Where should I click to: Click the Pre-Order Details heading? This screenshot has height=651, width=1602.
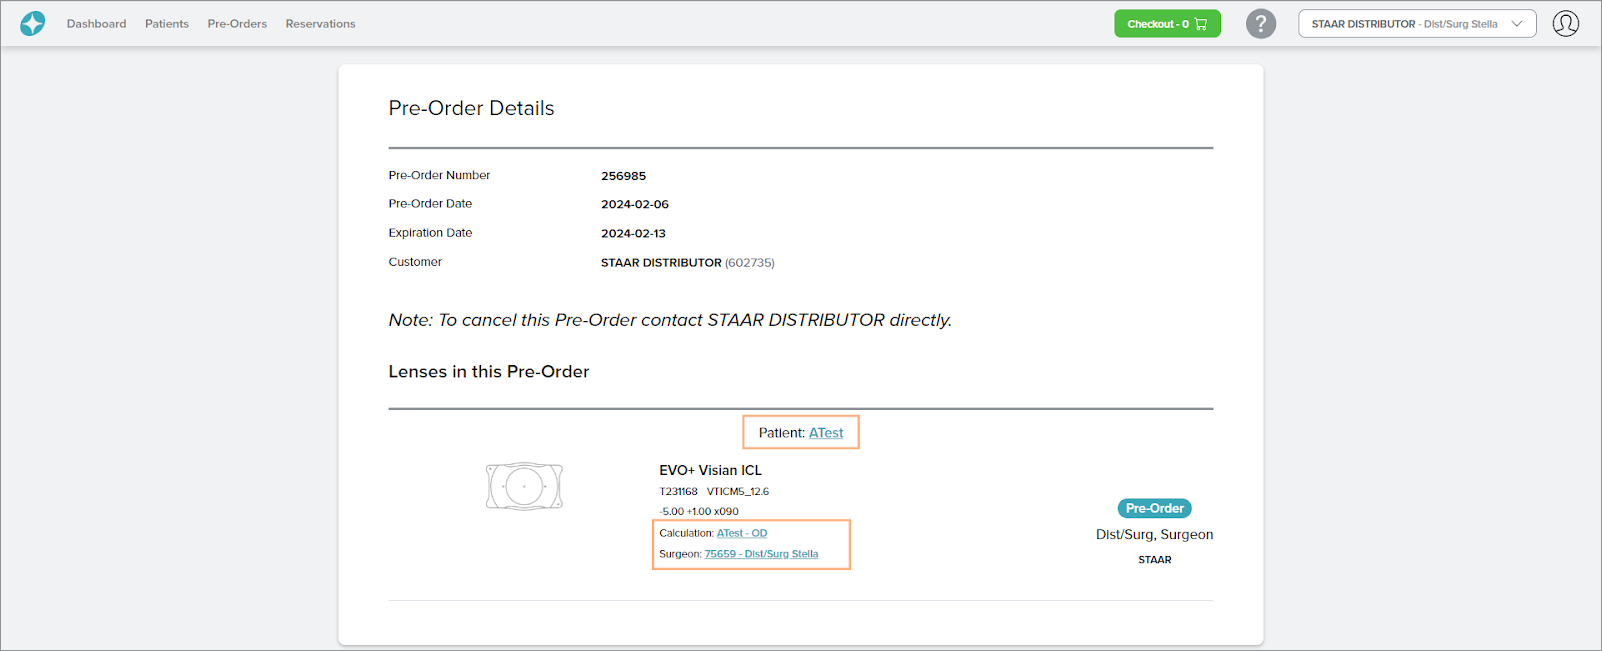click(x=471, y=108)
